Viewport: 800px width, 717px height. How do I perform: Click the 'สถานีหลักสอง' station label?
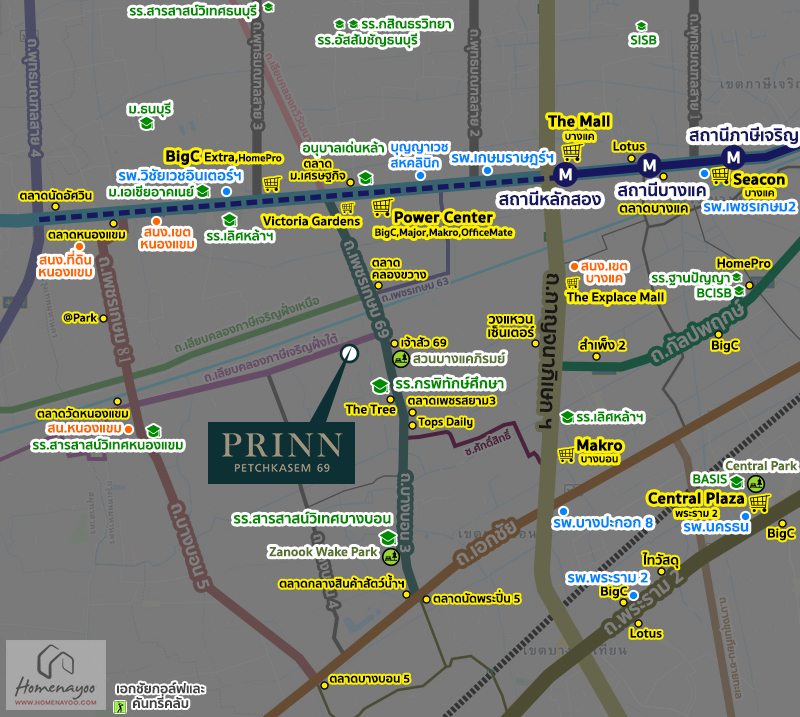(x=549, y=199)
